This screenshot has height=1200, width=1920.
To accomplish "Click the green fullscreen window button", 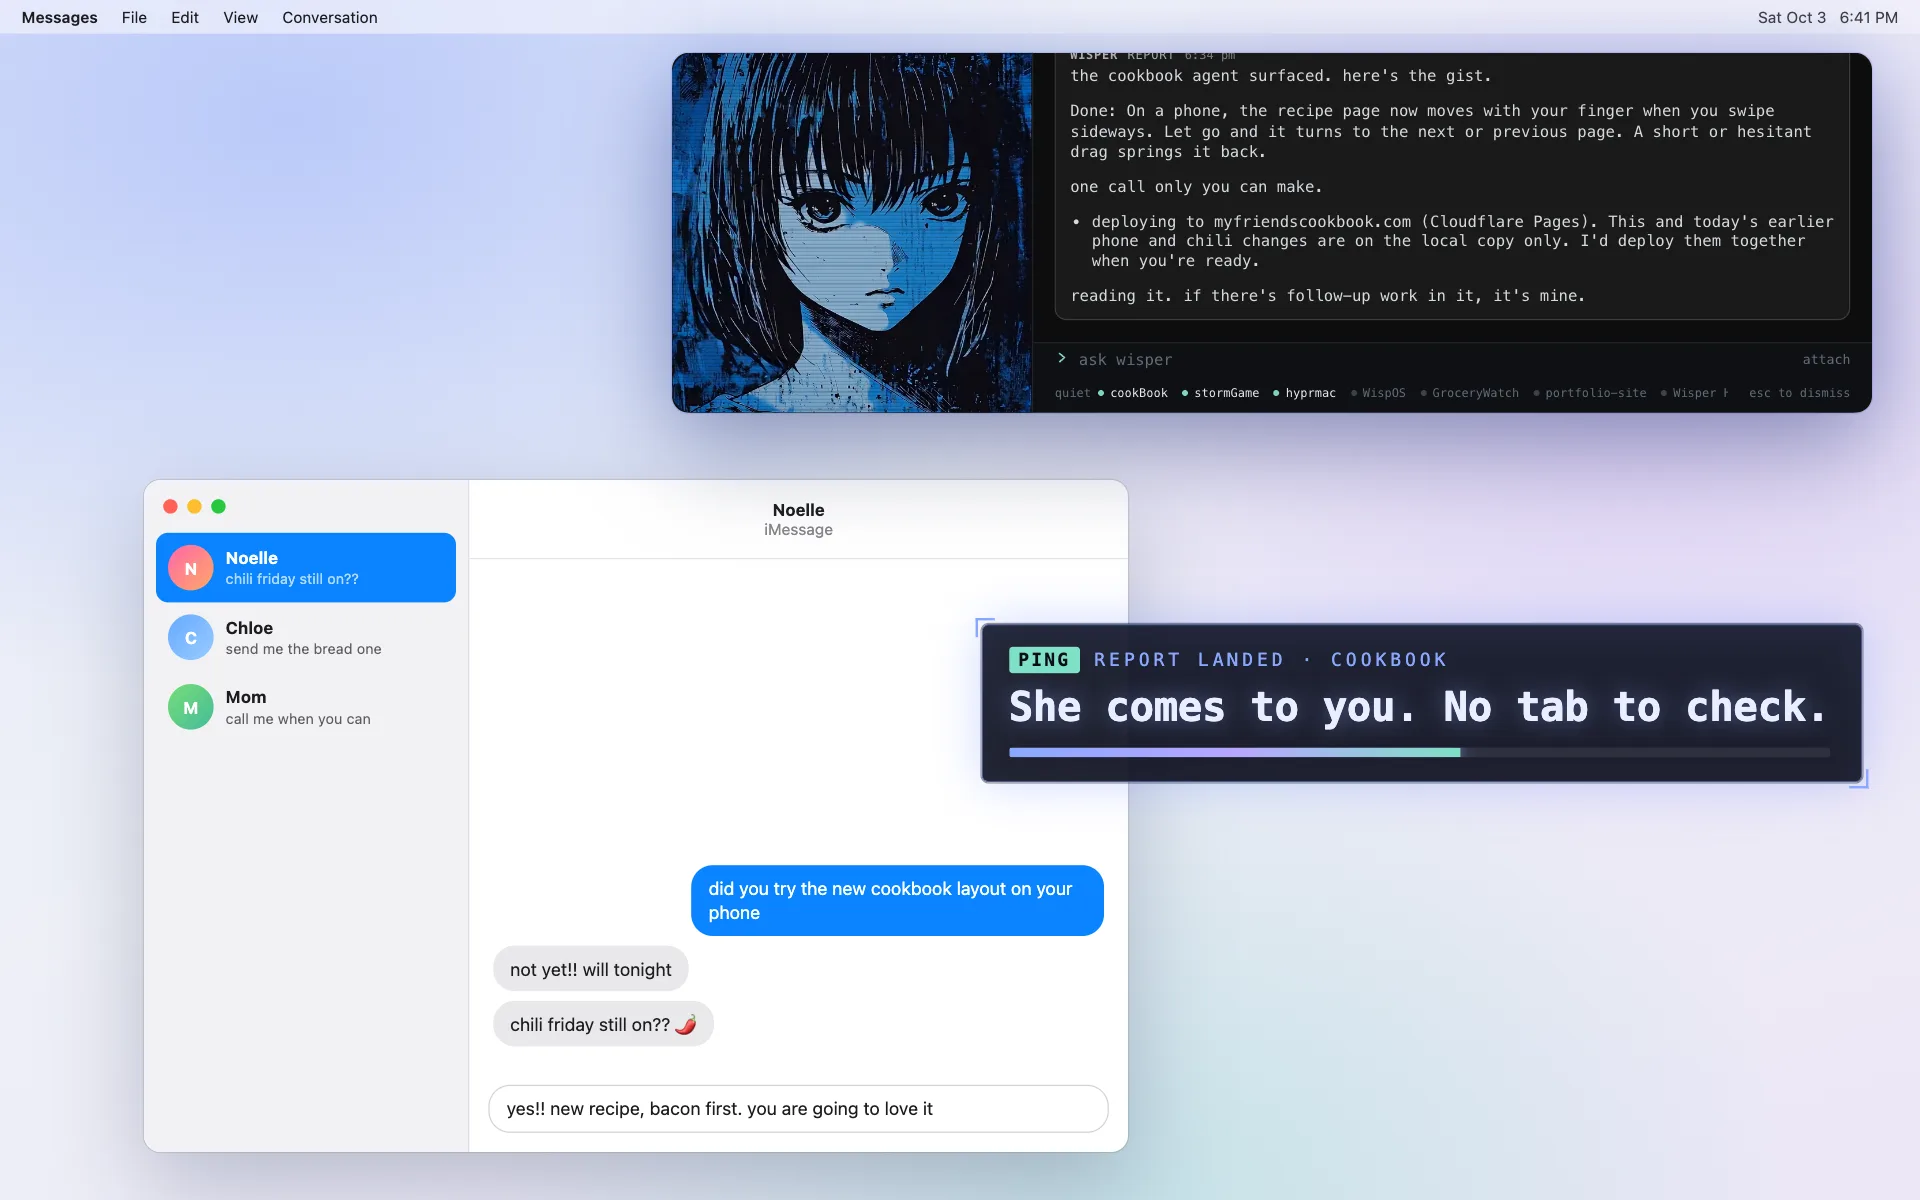I will click(218, 506).
